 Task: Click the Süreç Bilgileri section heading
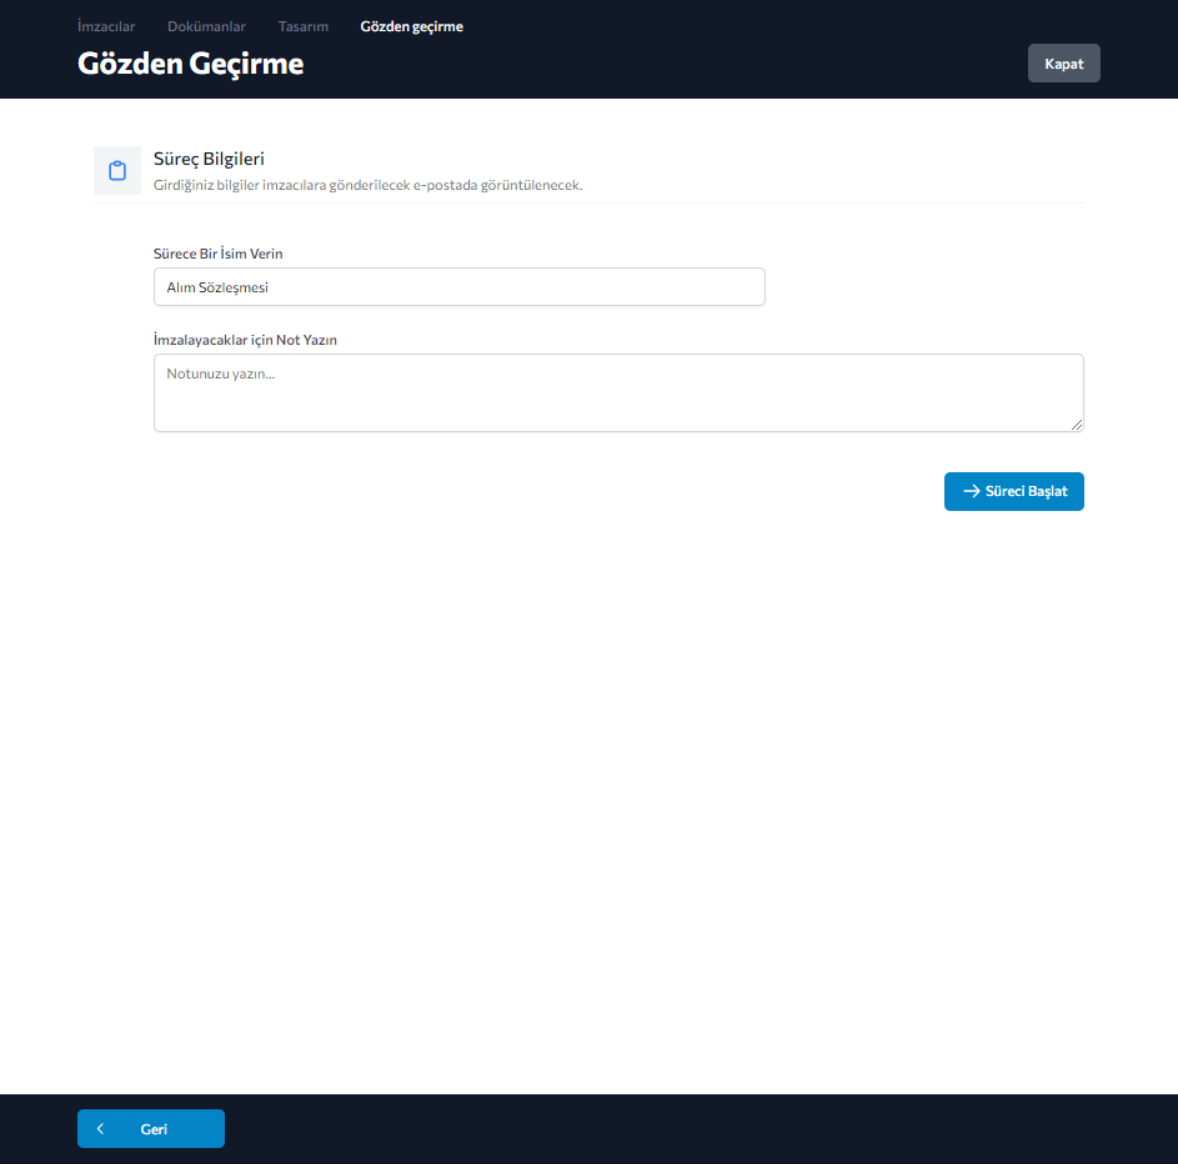pyautogui.click(x=209, y=159)
